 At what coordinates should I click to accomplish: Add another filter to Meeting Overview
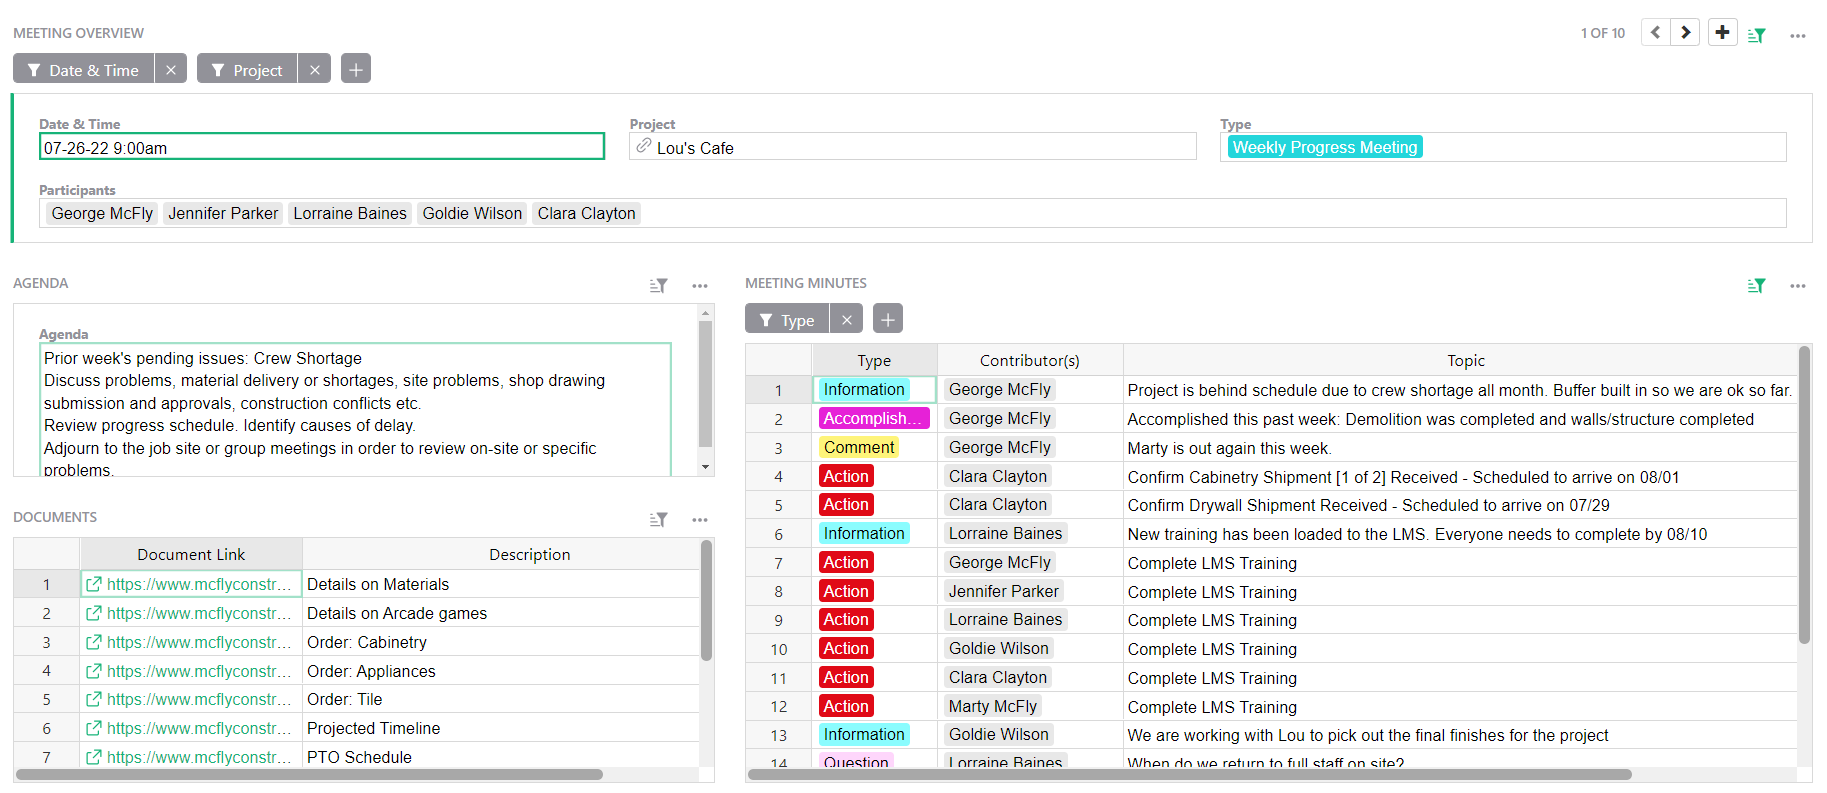click(x=356, y=70)
